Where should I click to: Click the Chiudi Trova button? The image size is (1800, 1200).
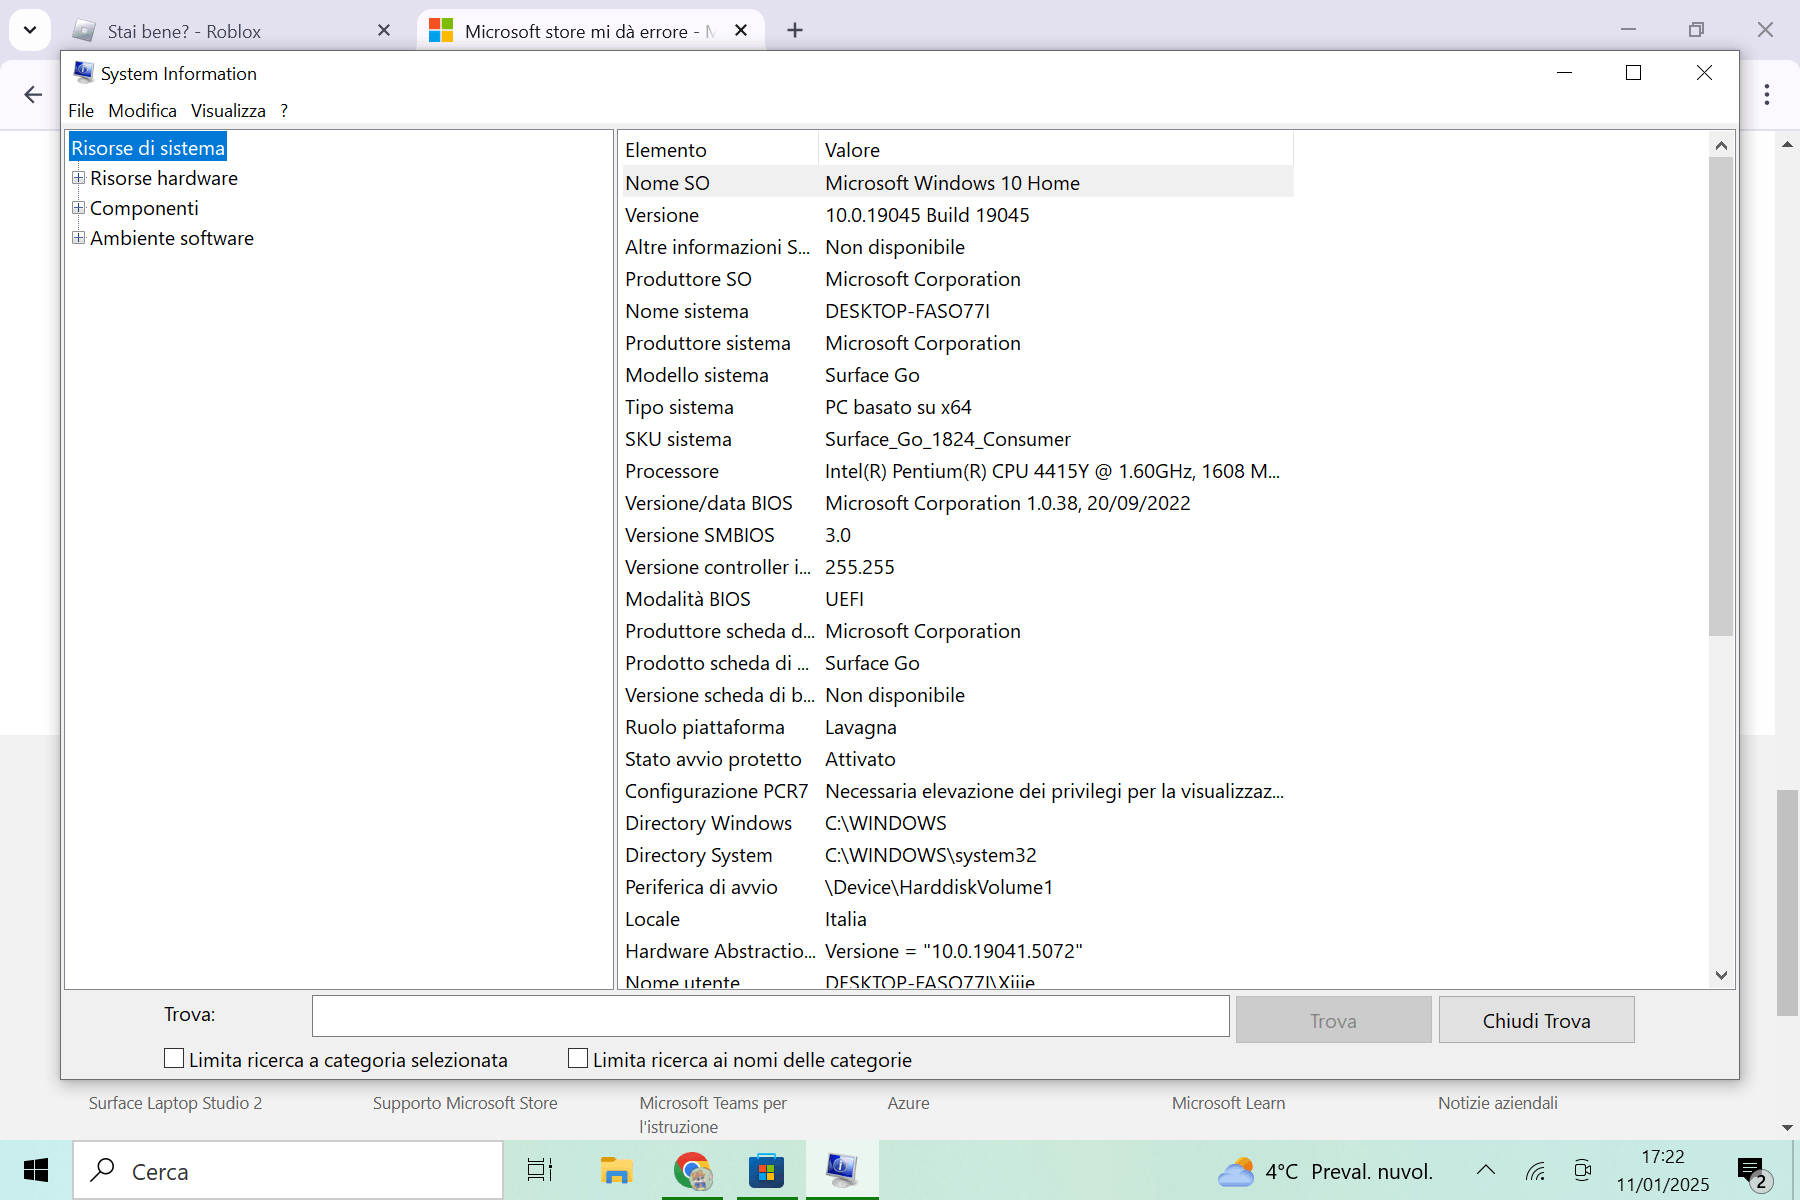coord(1536,1020)
